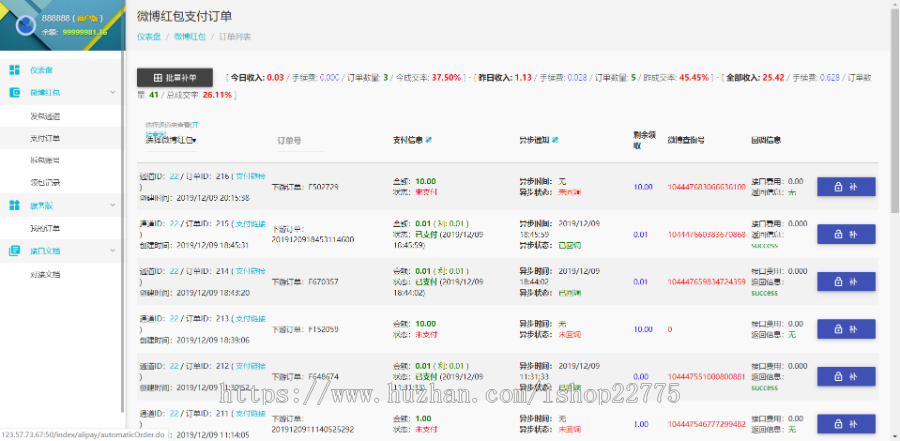Viewport: 900px width, 441px height.
Task: Click 支付链接 link for order ID 214
Action: coord(251,270)
